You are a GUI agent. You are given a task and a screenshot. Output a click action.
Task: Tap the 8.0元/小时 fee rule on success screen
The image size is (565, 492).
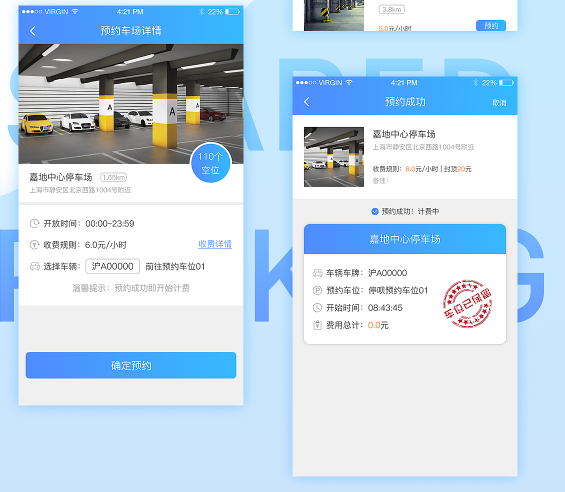coord(422,169)
